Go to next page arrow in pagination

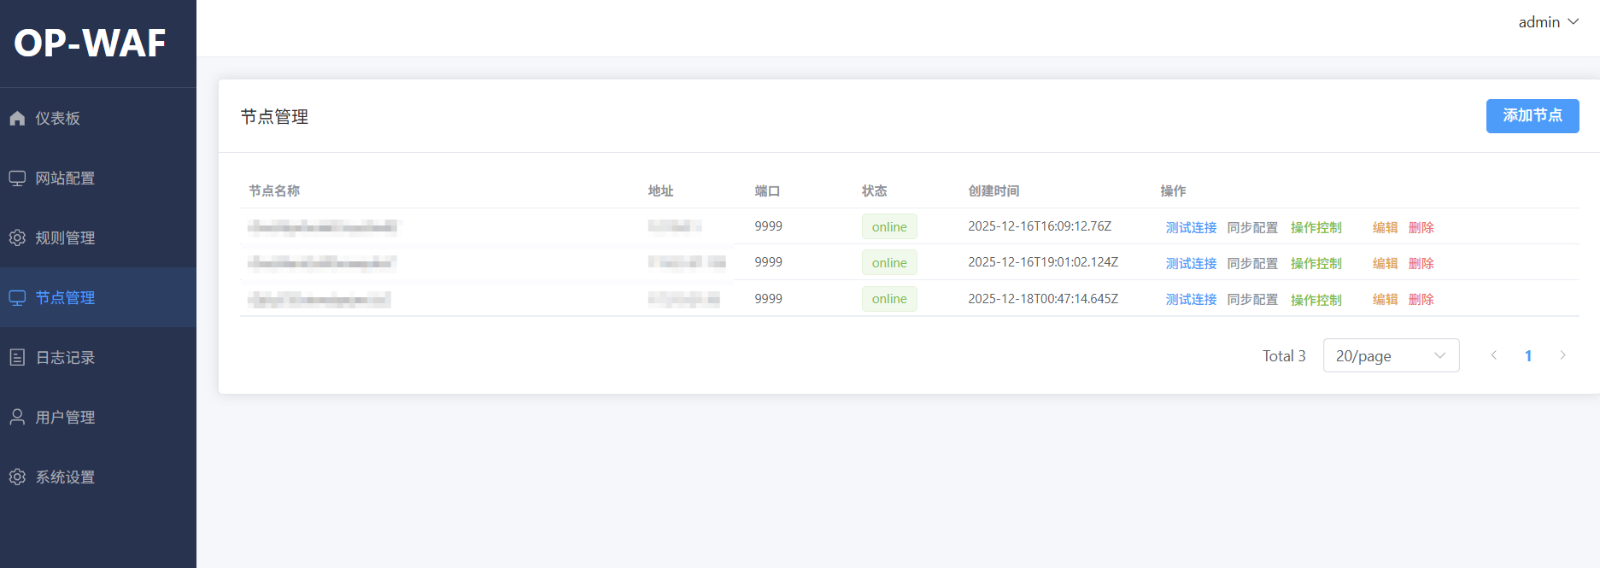click(1562, 356)
